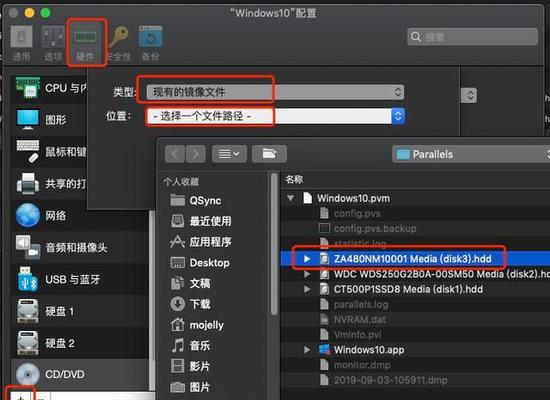Switch to the Hardware (硬件) tab

tap(85, 44)
